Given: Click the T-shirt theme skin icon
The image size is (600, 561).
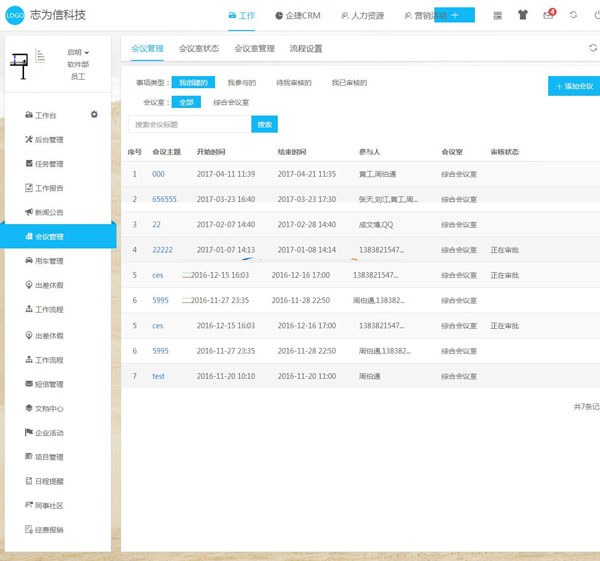Looking at the screenshot, I should (x=522, y=15).
